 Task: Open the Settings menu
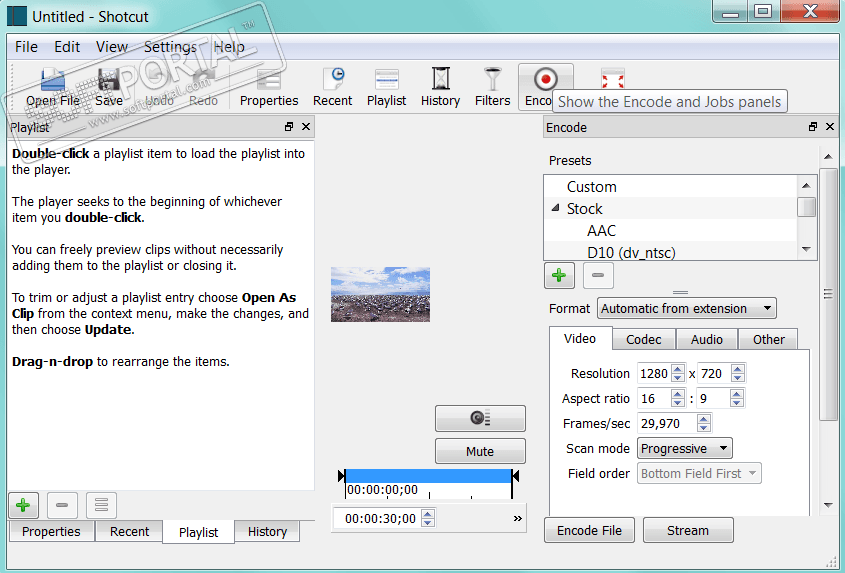[170, 47]
